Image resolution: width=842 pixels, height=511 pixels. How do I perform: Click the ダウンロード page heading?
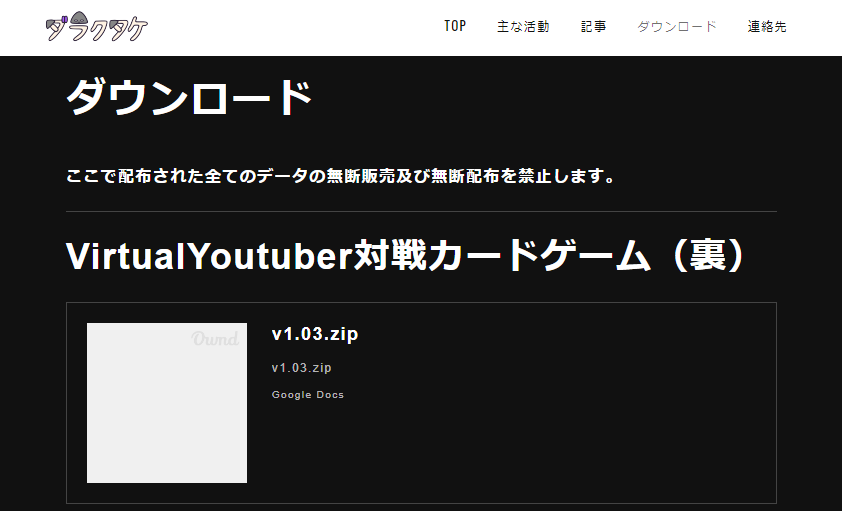189,98
